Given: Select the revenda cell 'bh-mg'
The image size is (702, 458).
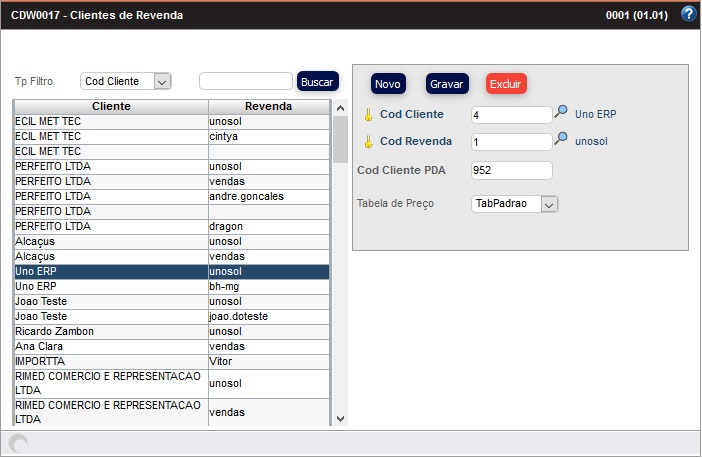Looking at the screenshot, I should (x=269, y=287).
